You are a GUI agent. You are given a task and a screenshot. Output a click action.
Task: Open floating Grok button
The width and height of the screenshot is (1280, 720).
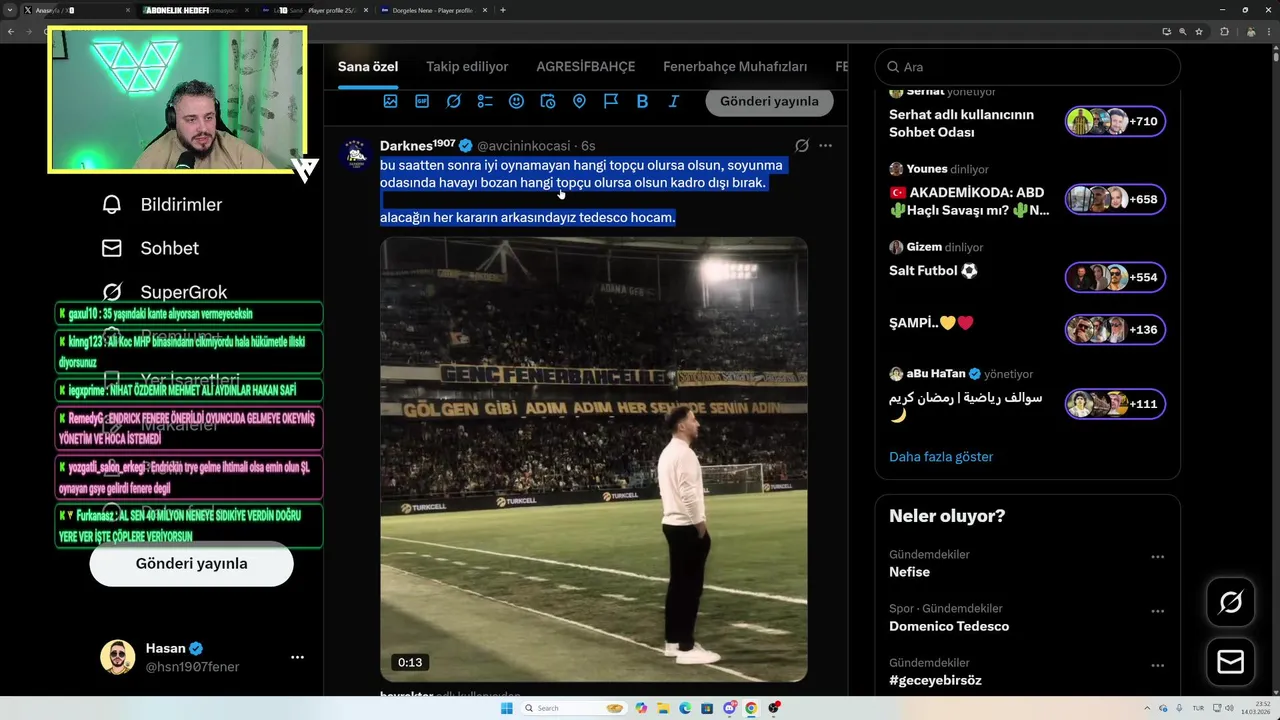click(x=1231, y=602)
